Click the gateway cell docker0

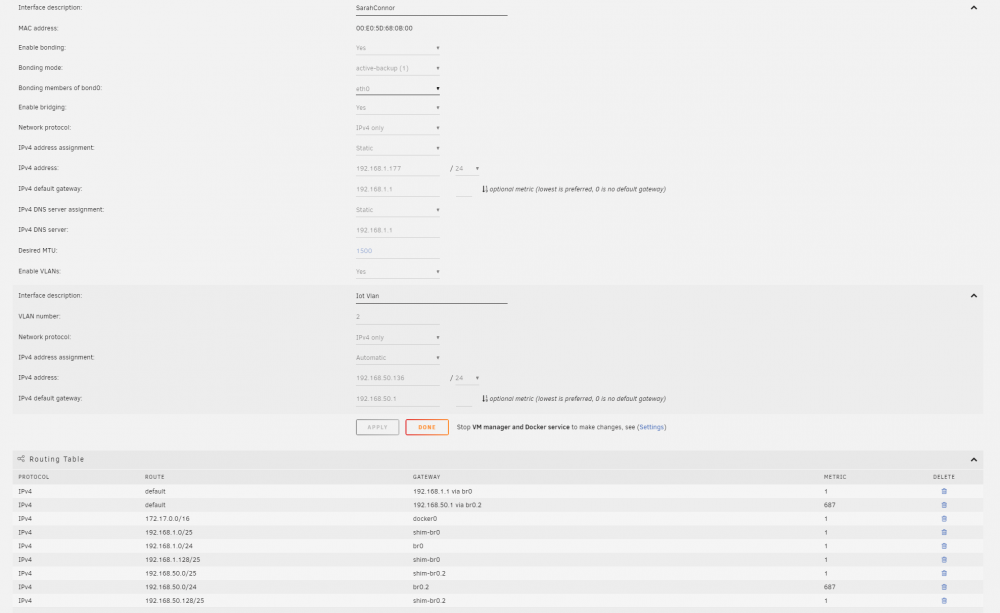click(425, 519)
